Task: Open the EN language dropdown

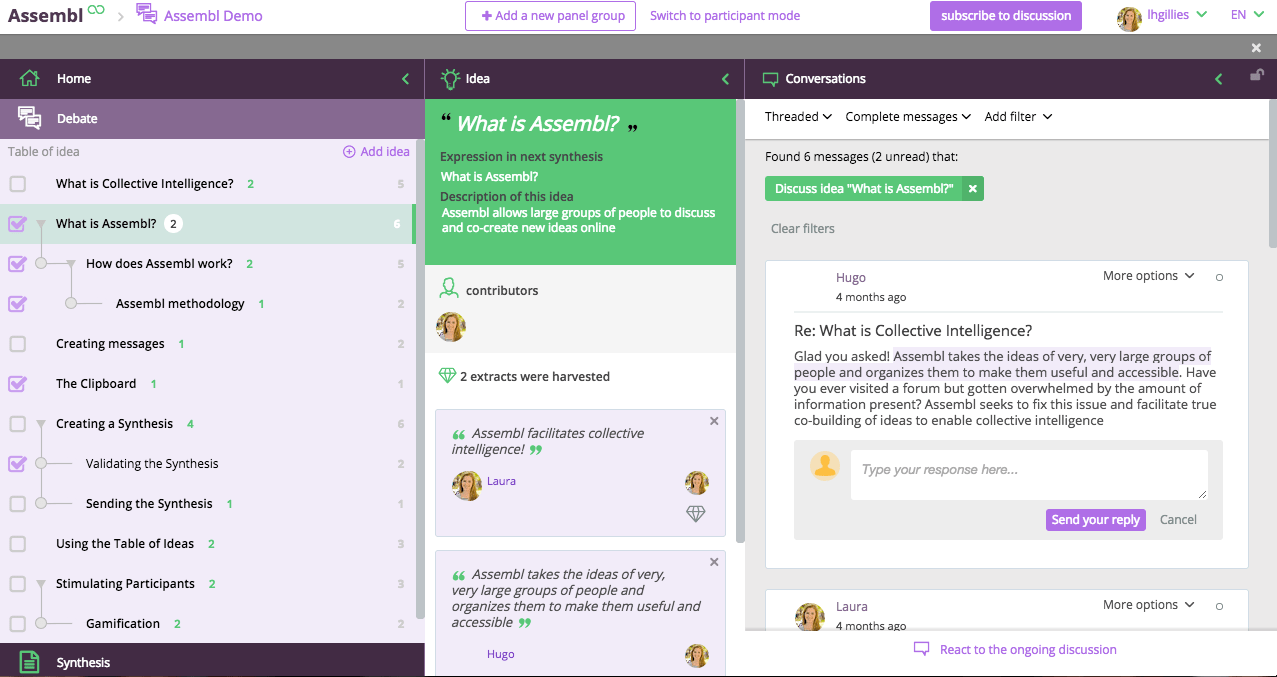Action: pyautogui.click(x=1247, y=15)
